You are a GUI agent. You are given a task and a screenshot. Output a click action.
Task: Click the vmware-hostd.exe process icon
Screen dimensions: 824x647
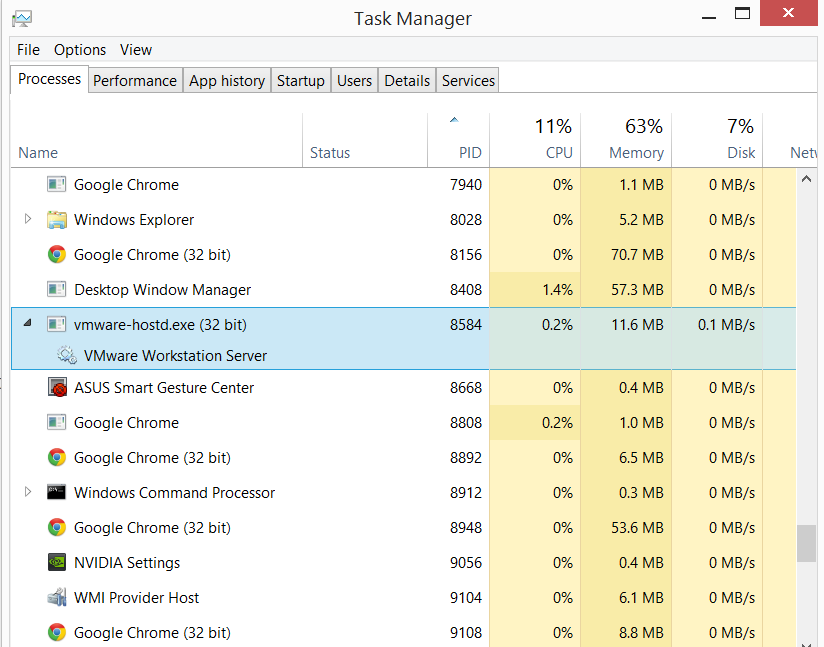[x=56, y=324]
